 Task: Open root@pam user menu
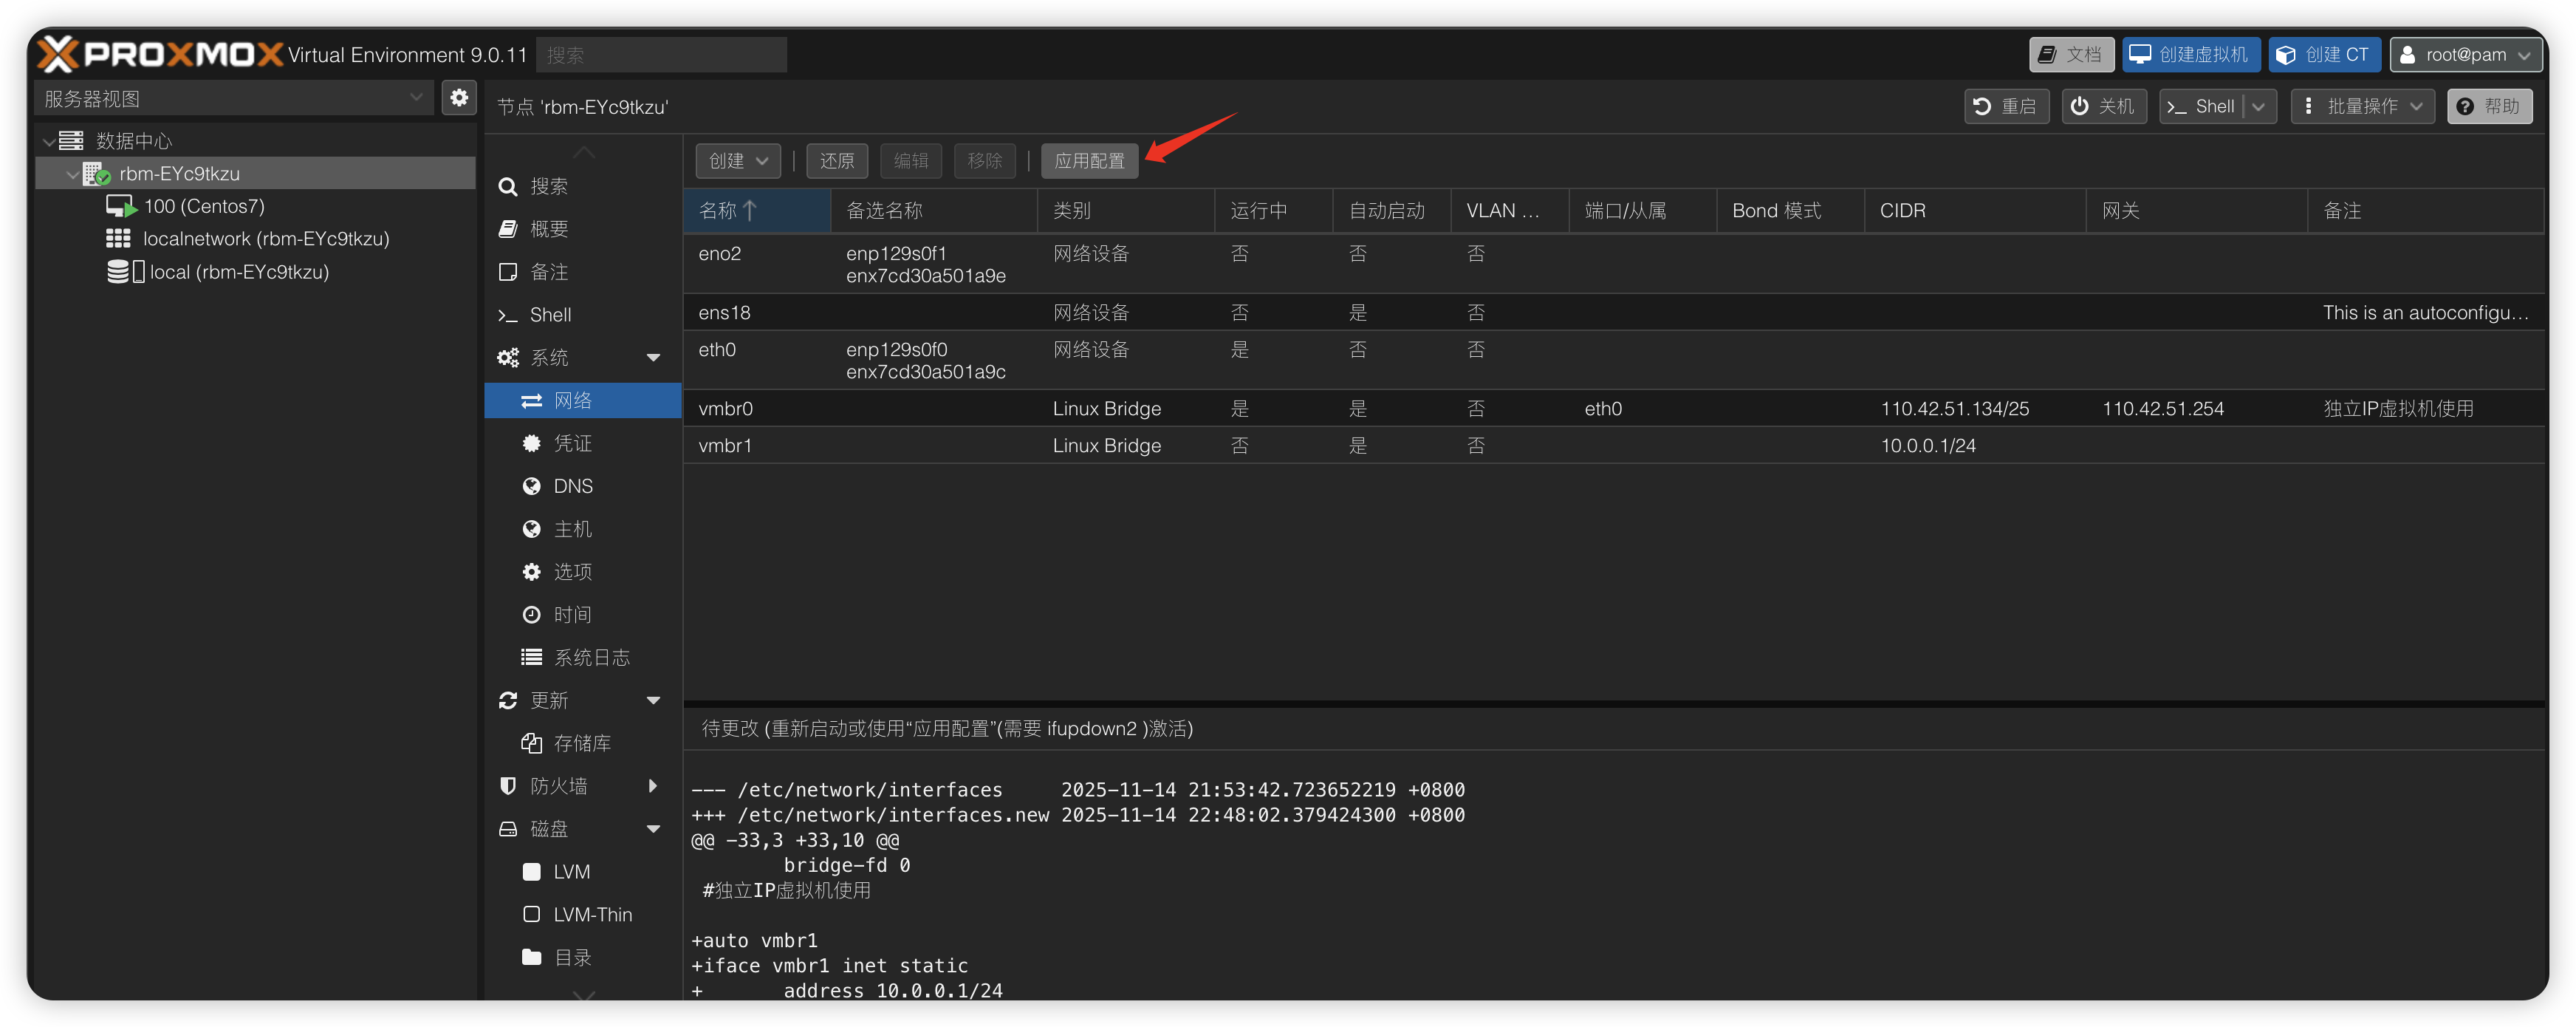[x=2465, y=55]
